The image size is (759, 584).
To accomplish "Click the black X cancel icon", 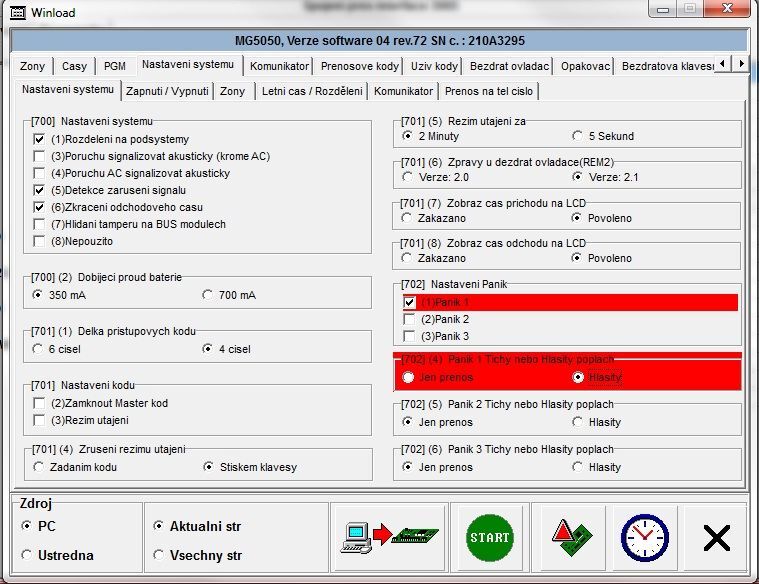I will pos(716,539).
